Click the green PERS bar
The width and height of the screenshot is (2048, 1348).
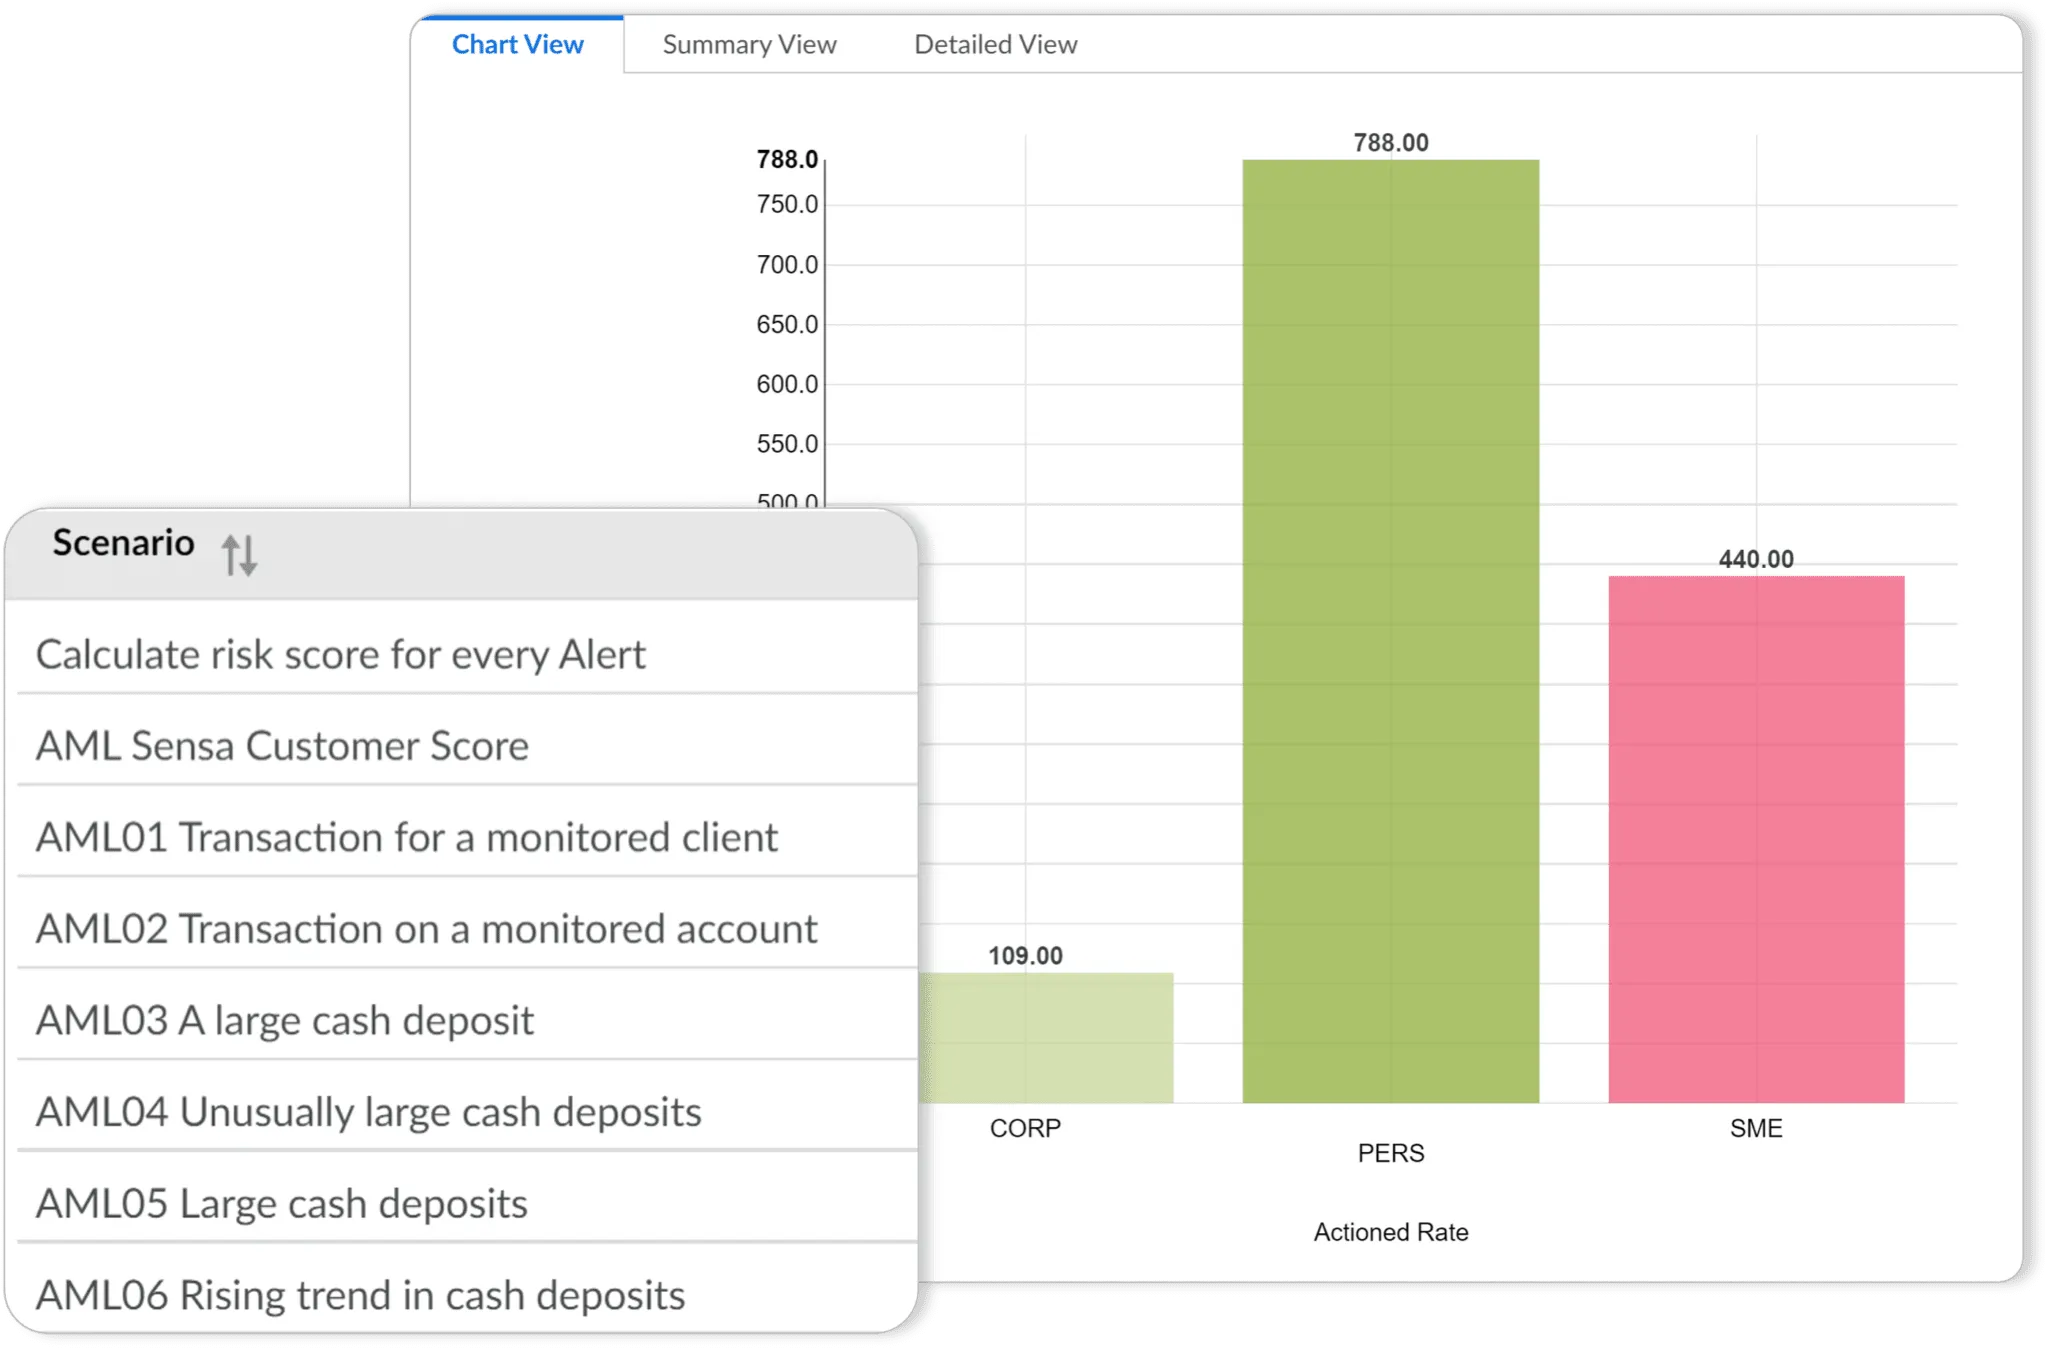1390,631
